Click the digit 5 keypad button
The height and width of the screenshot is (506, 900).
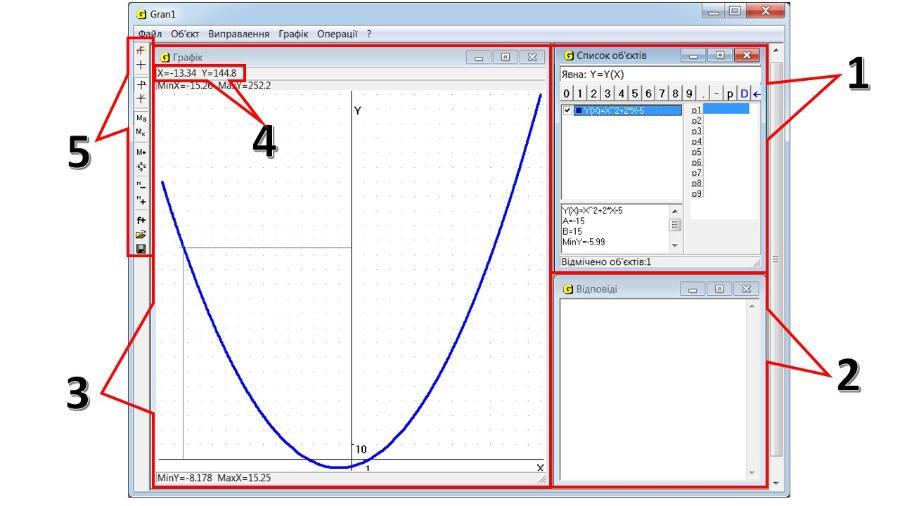pyautogui.click(x=635, y=94)
